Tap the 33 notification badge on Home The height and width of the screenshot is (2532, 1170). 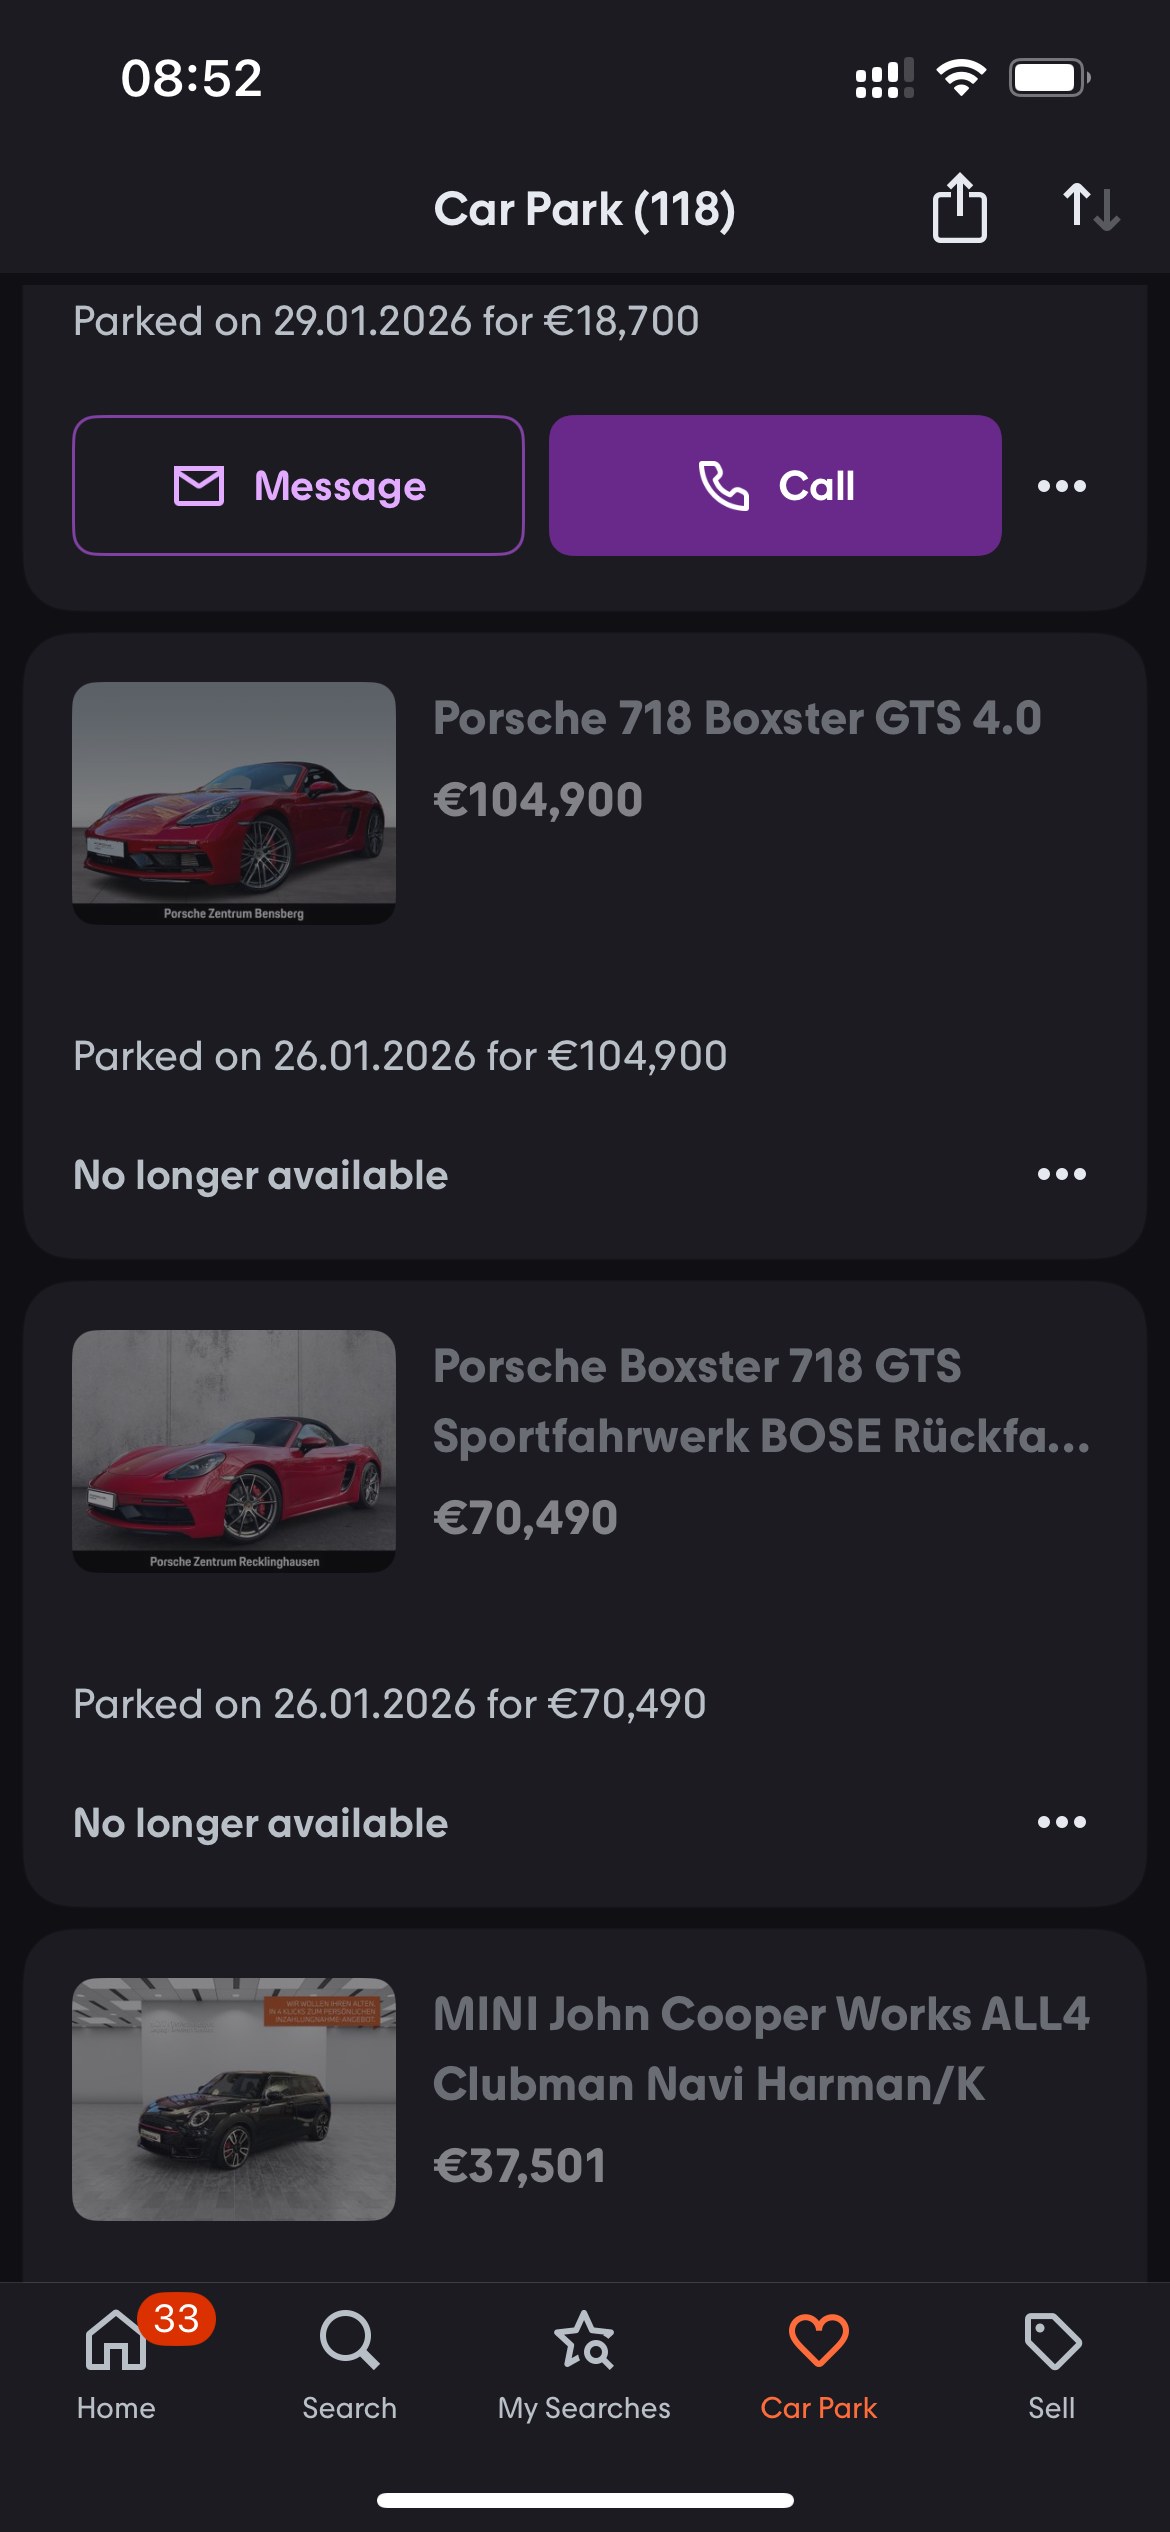[176, 2318]
